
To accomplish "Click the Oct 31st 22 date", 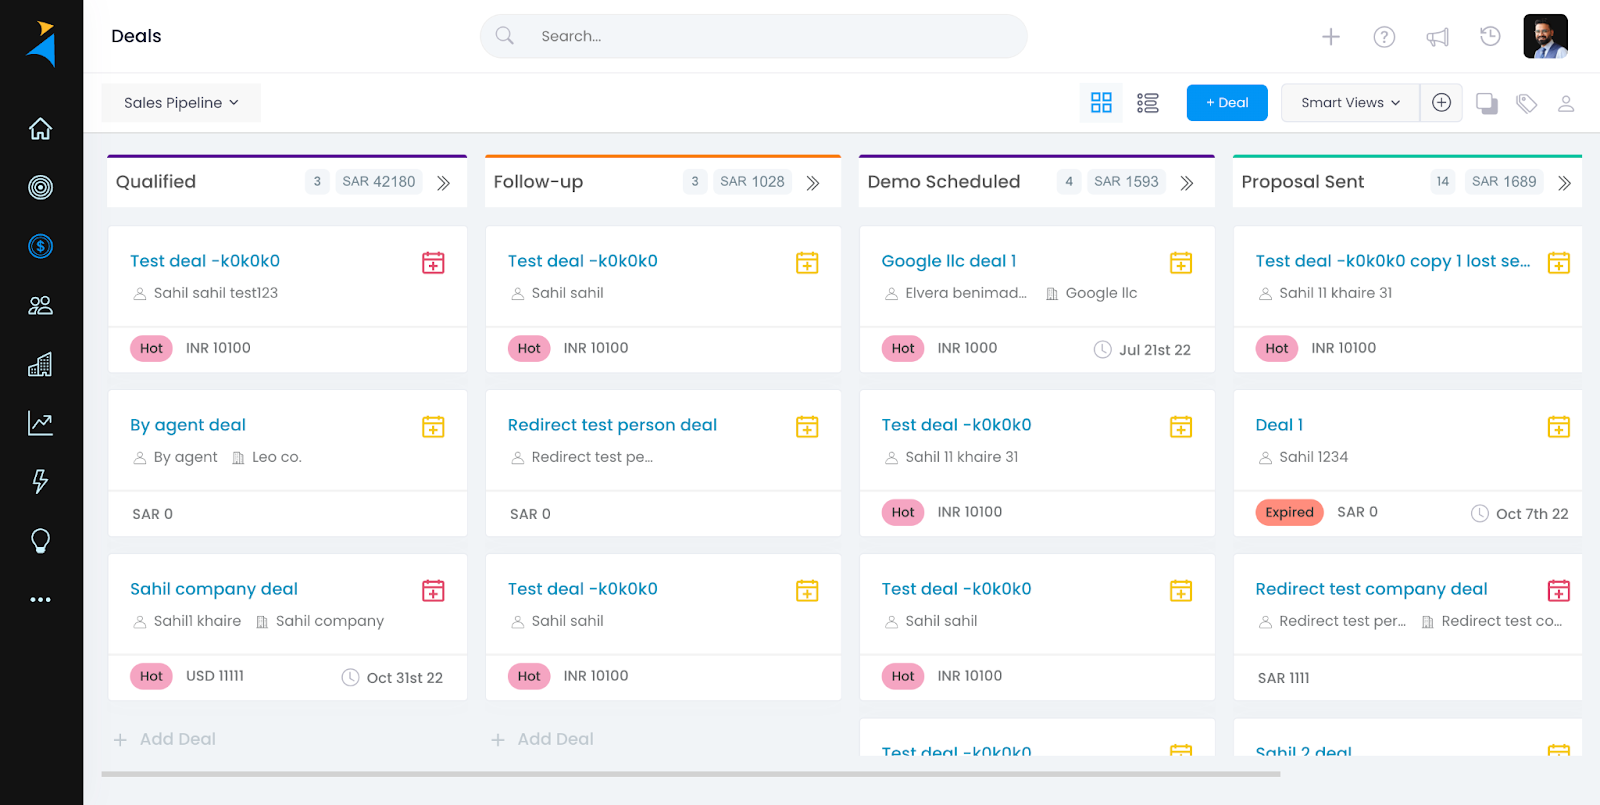I will tap(404, 678).
